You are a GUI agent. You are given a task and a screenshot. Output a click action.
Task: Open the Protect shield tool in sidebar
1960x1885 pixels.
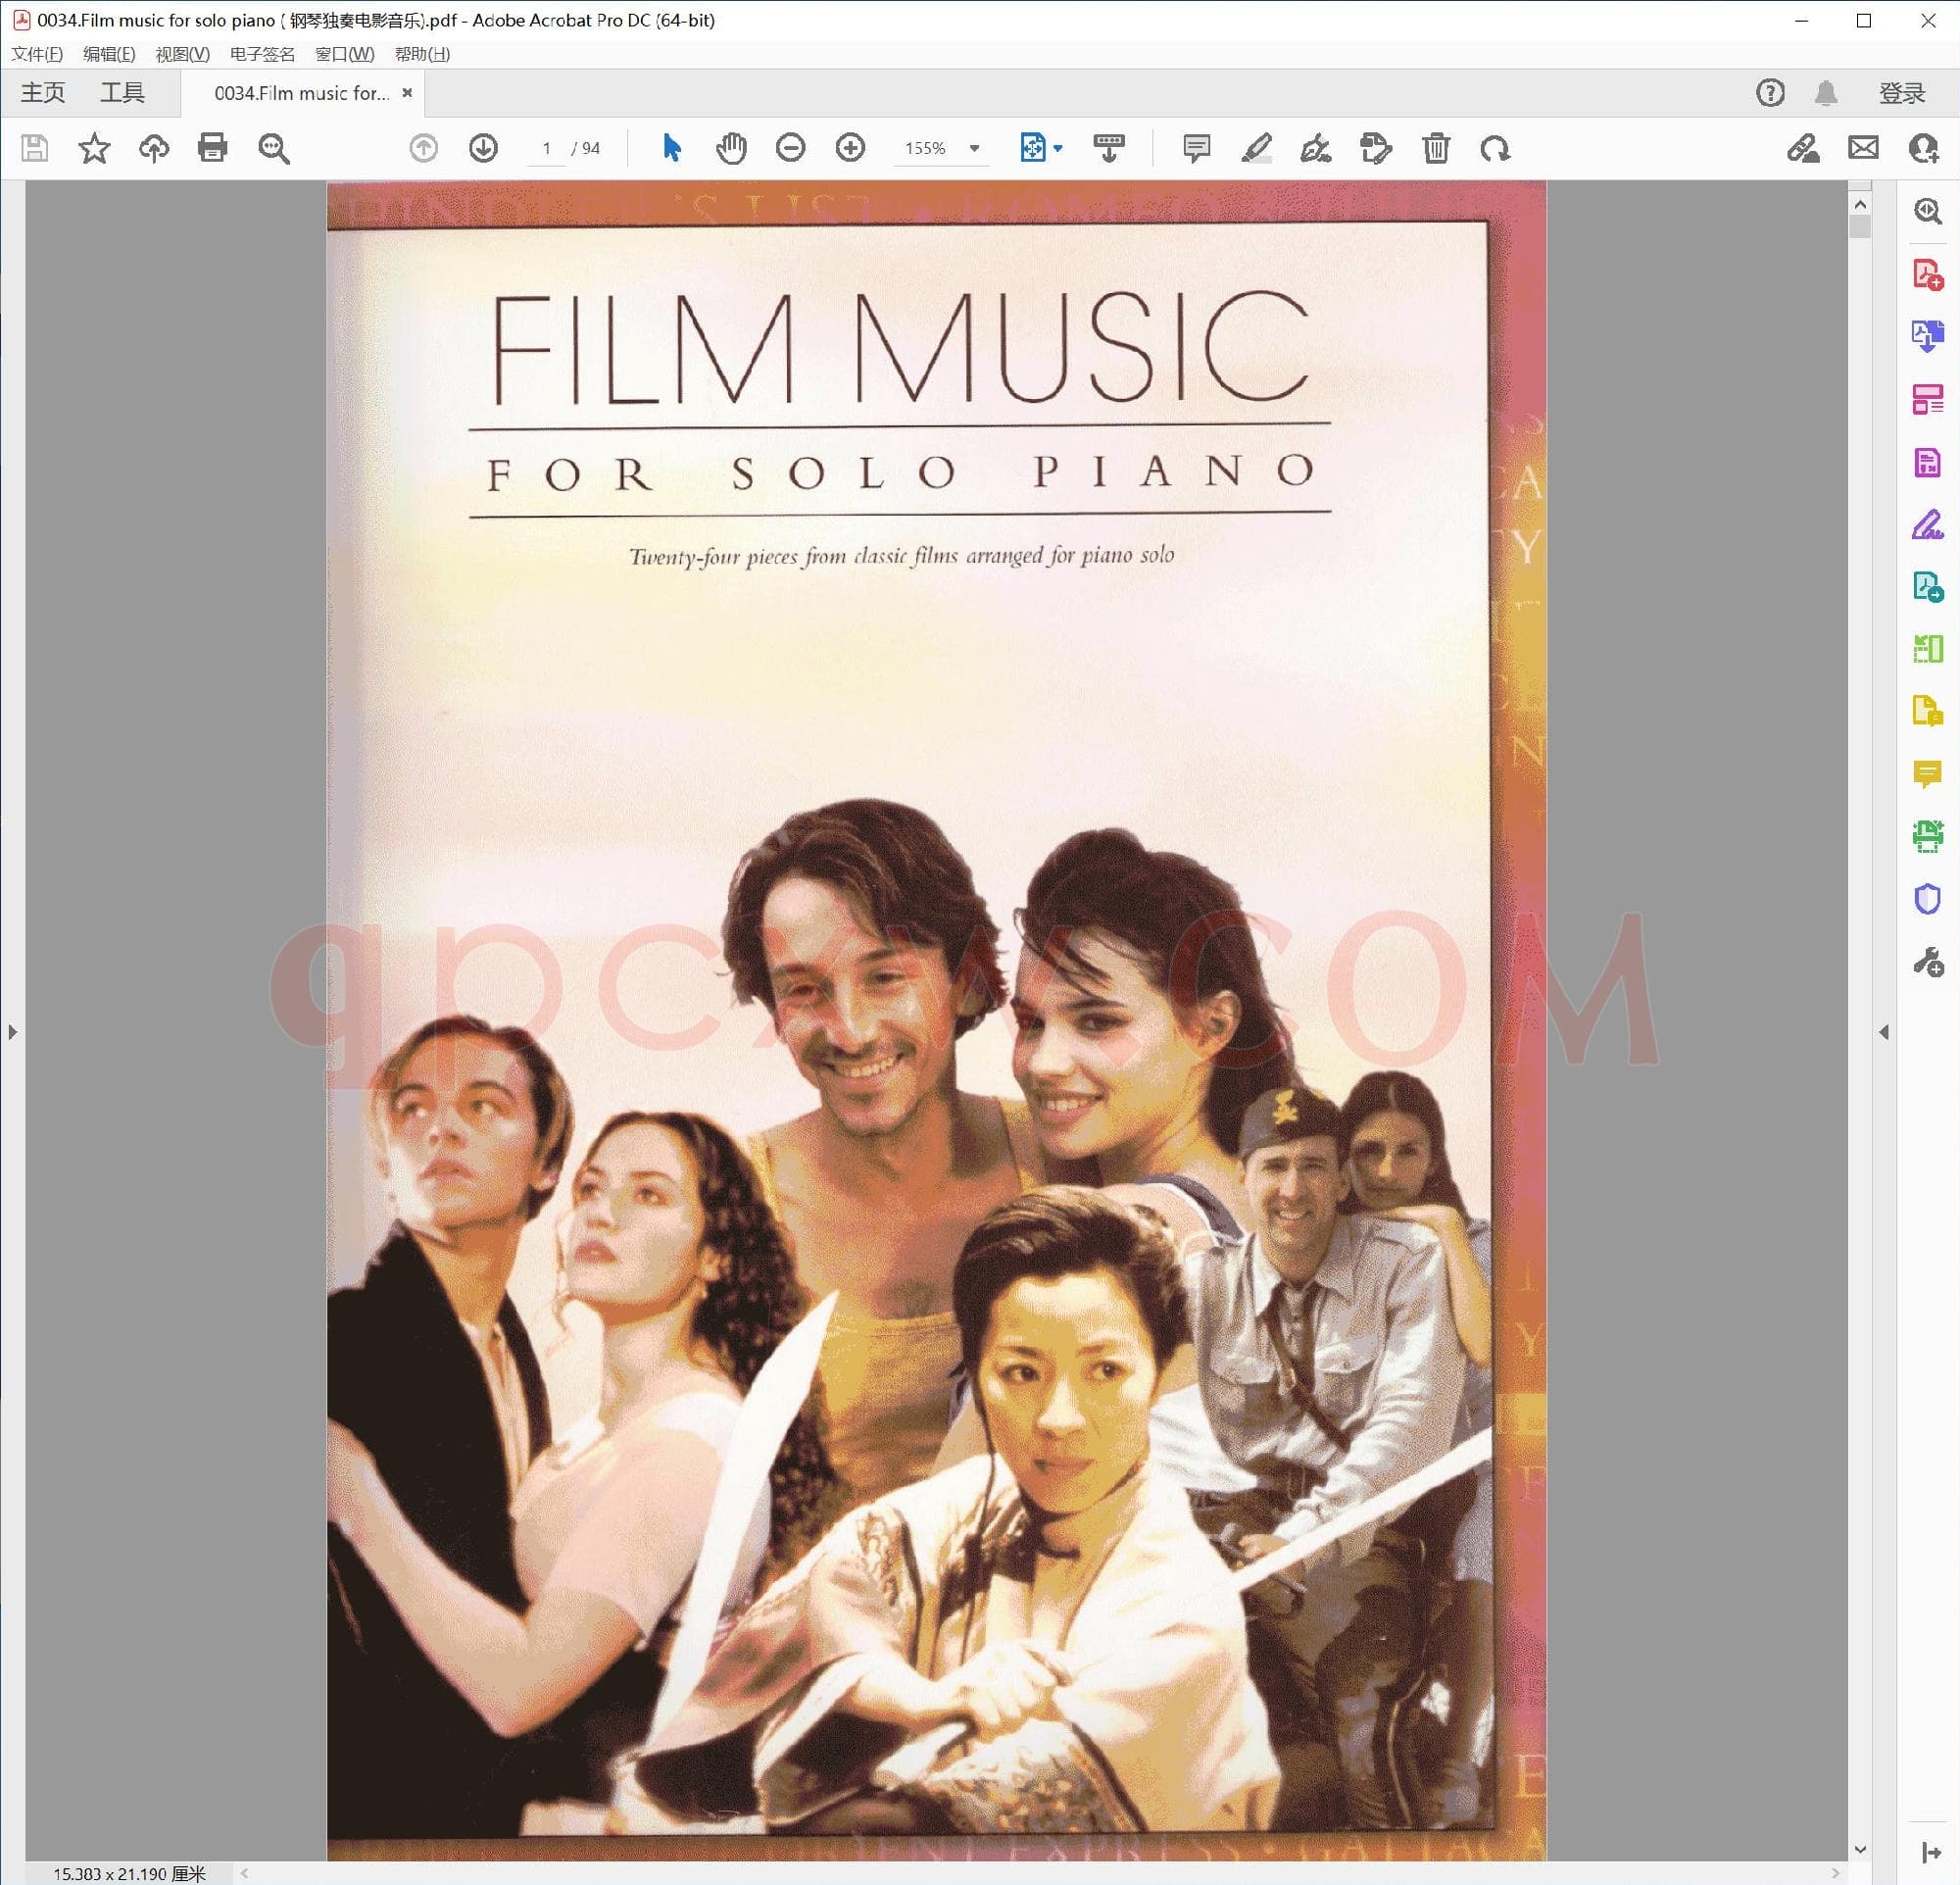point(1927,899)
